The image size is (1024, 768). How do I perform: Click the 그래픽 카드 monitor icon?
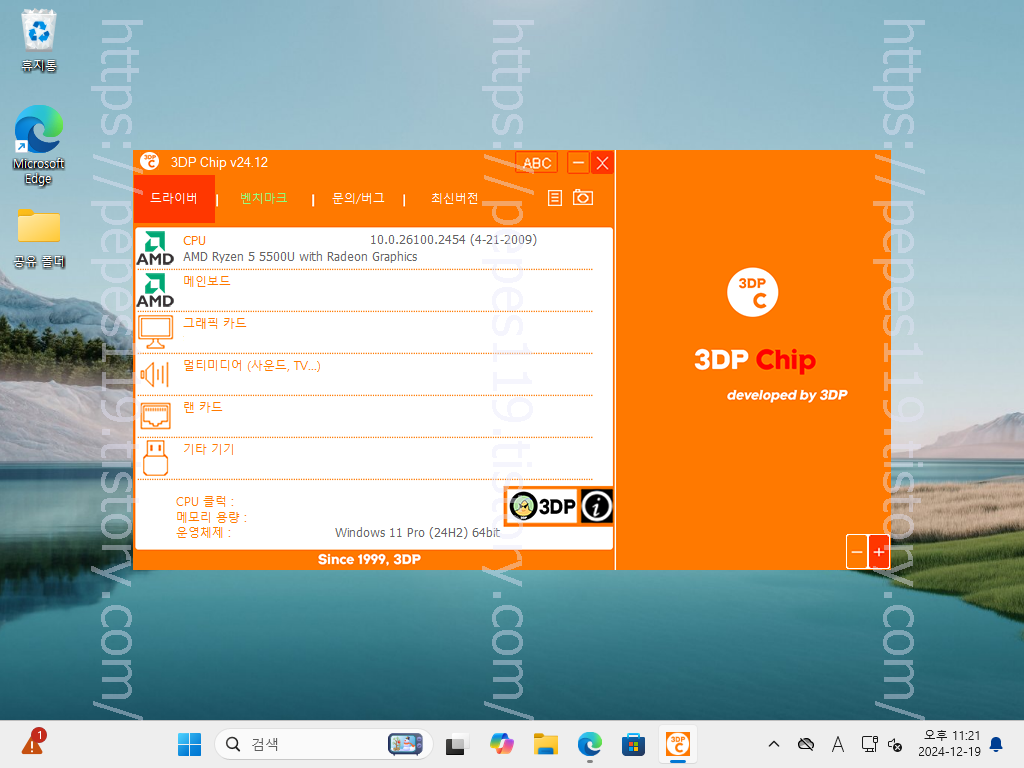click(x=155, y=332)
